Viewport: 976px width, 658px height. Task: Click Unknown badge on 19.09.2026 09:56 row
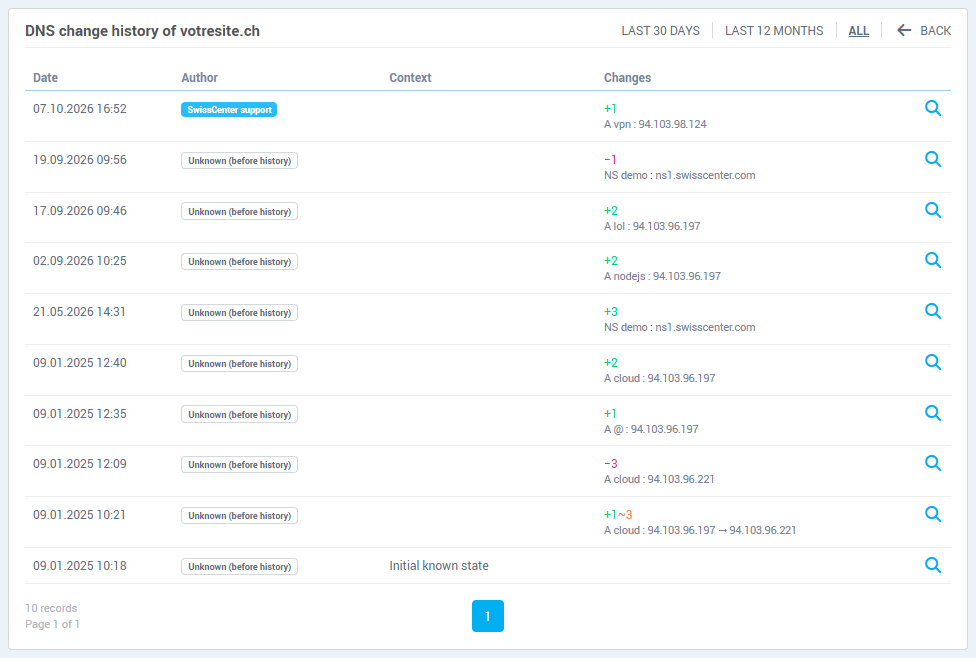(x=239, y=161)
